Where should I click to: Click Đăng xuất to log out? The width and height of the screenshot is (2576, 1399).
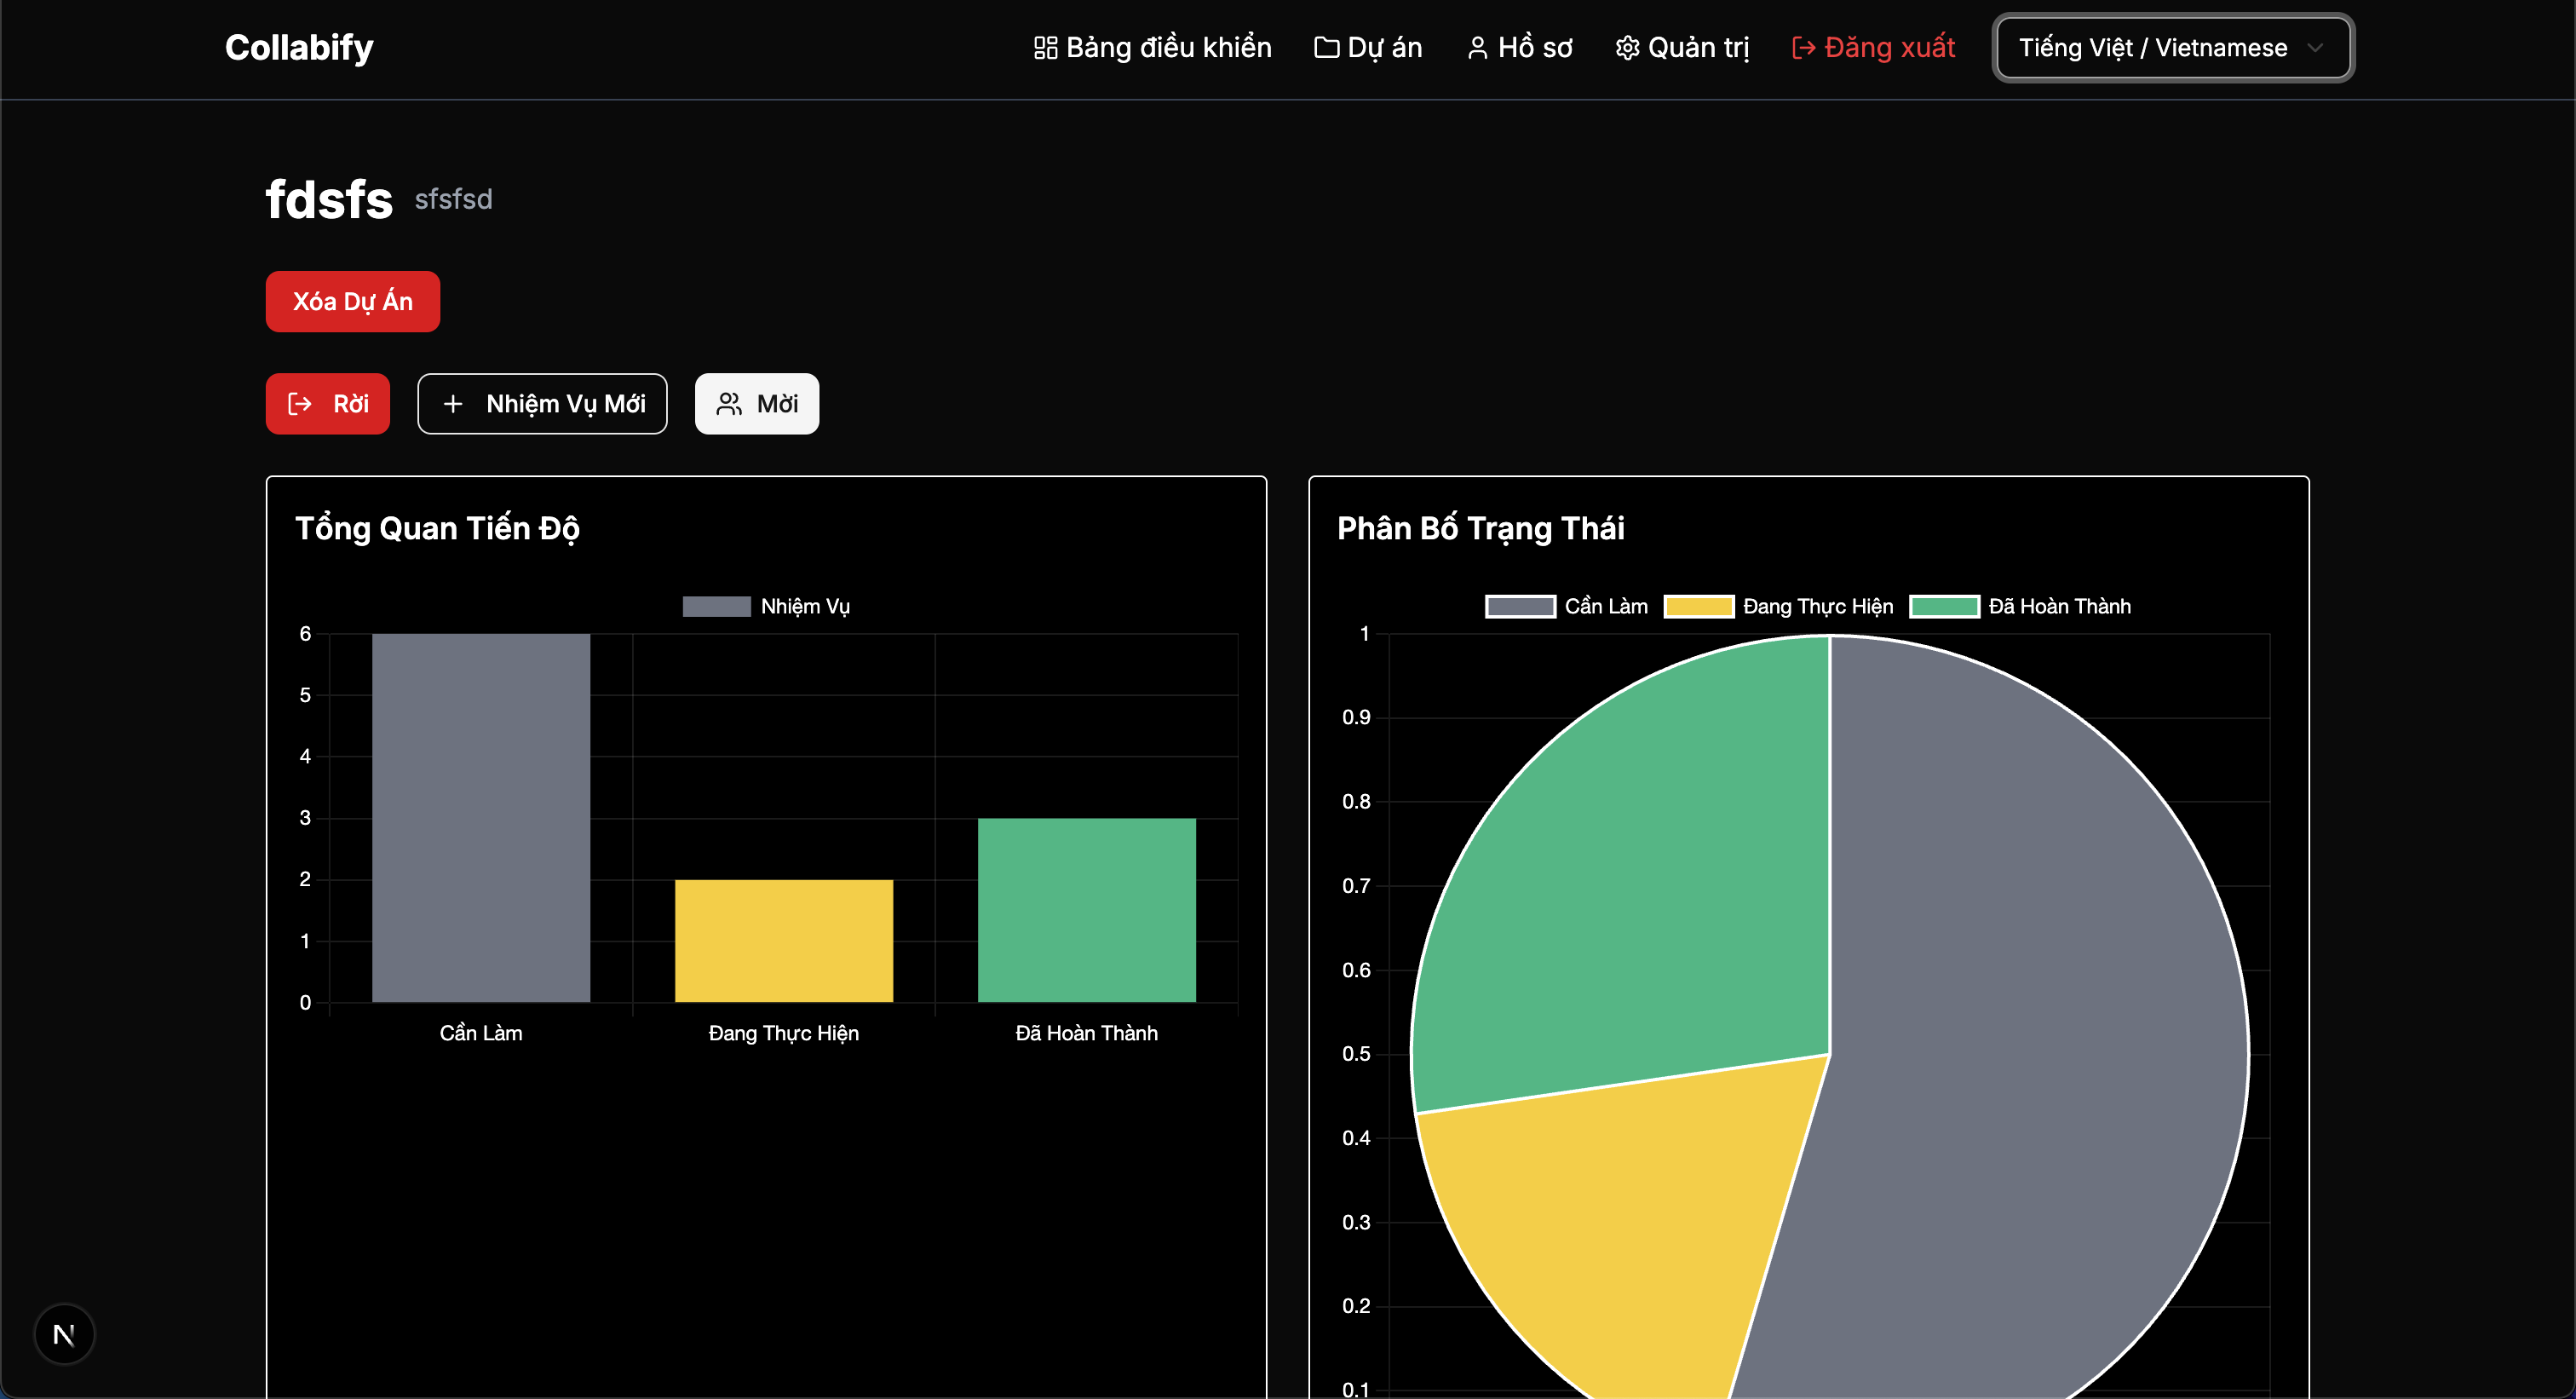pyautogui.click(x=1873, y=47)
